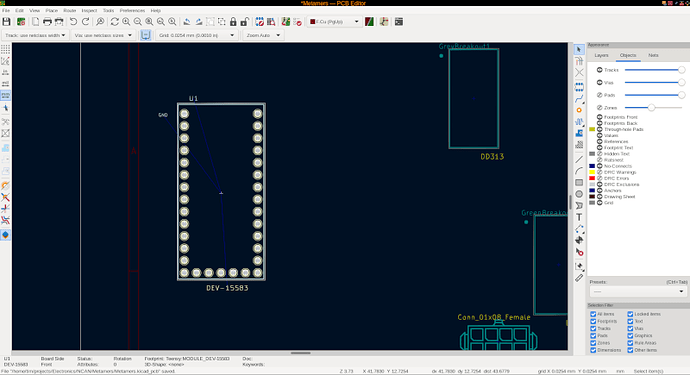The width and height of the screenshot is (690, 375).
Task: Click the Undo arrow icon
Action: click(73, 22)
